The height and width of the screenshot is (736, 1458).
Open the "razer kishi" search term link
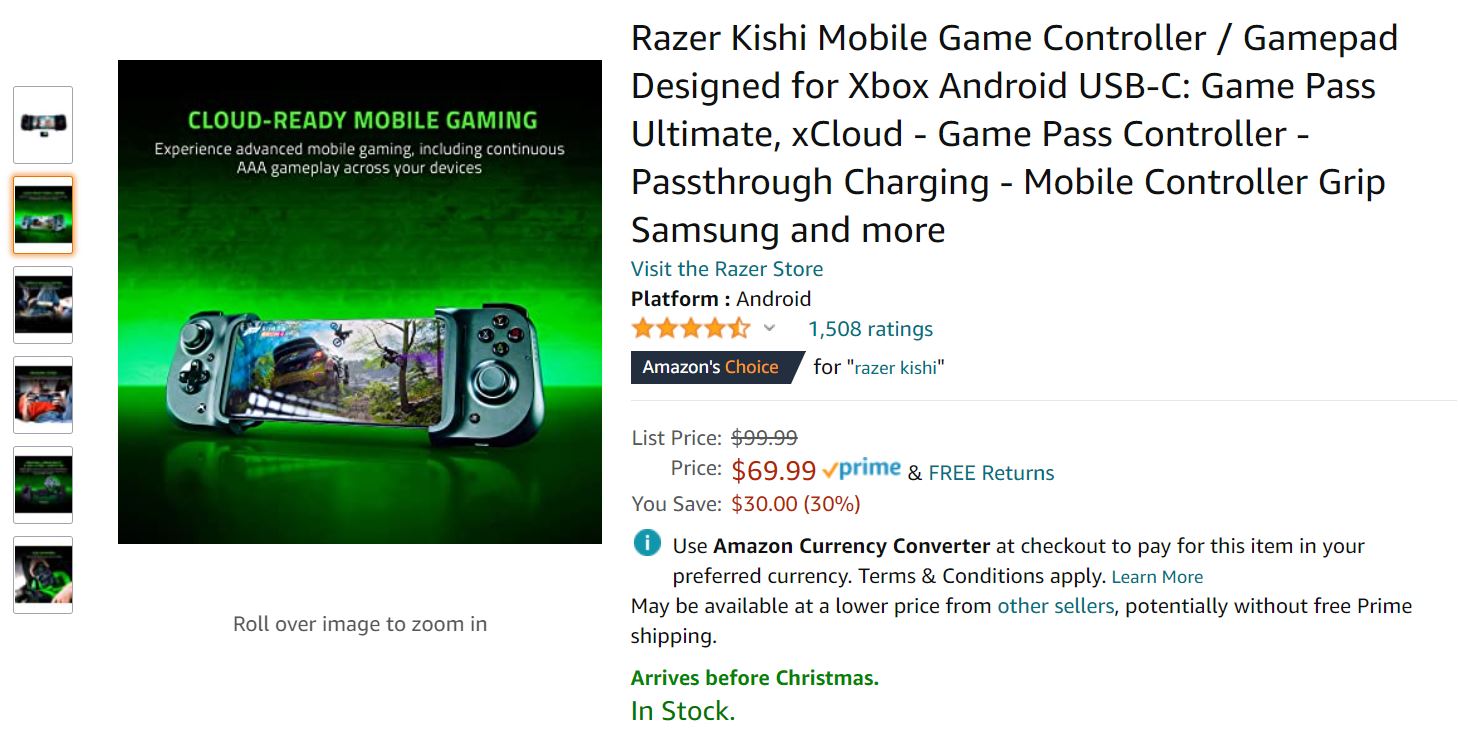coord(896,368)
